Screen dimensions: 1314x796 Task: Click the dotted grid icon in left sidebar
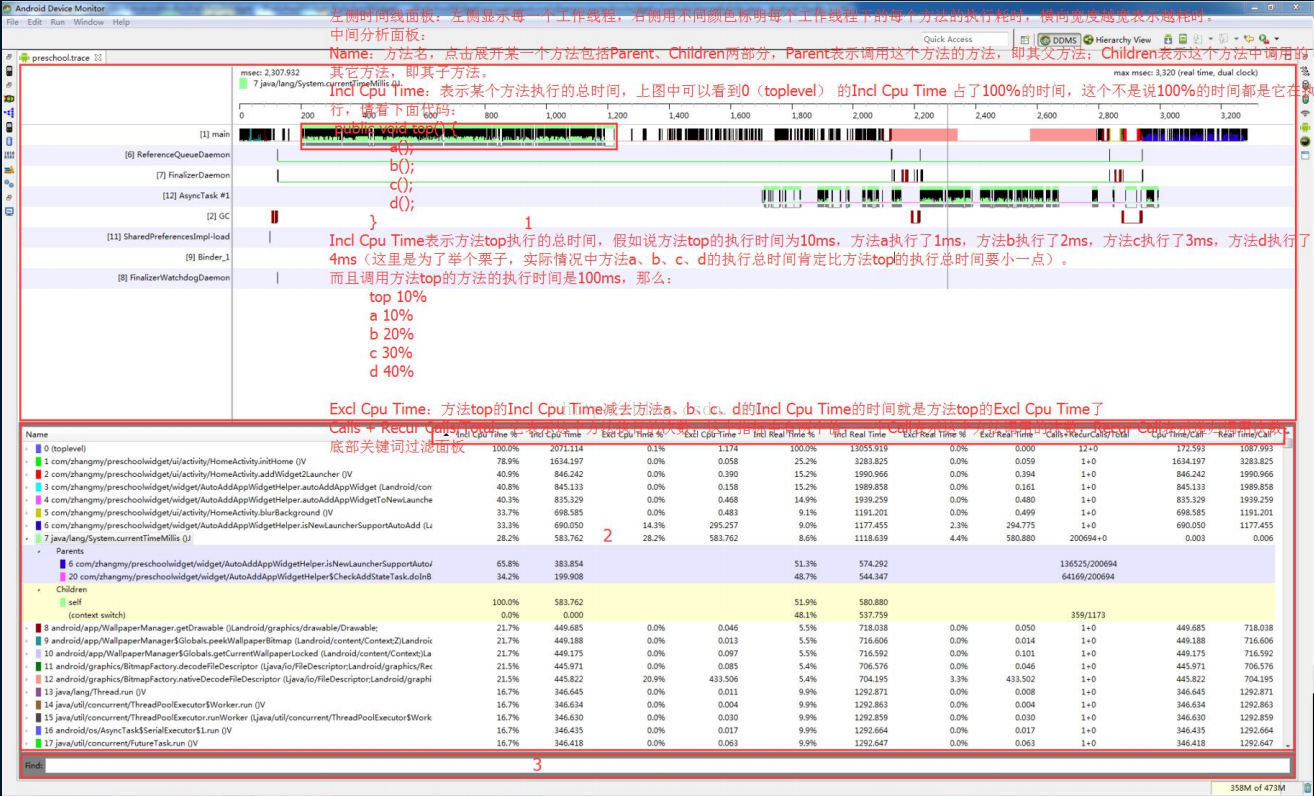9,155
